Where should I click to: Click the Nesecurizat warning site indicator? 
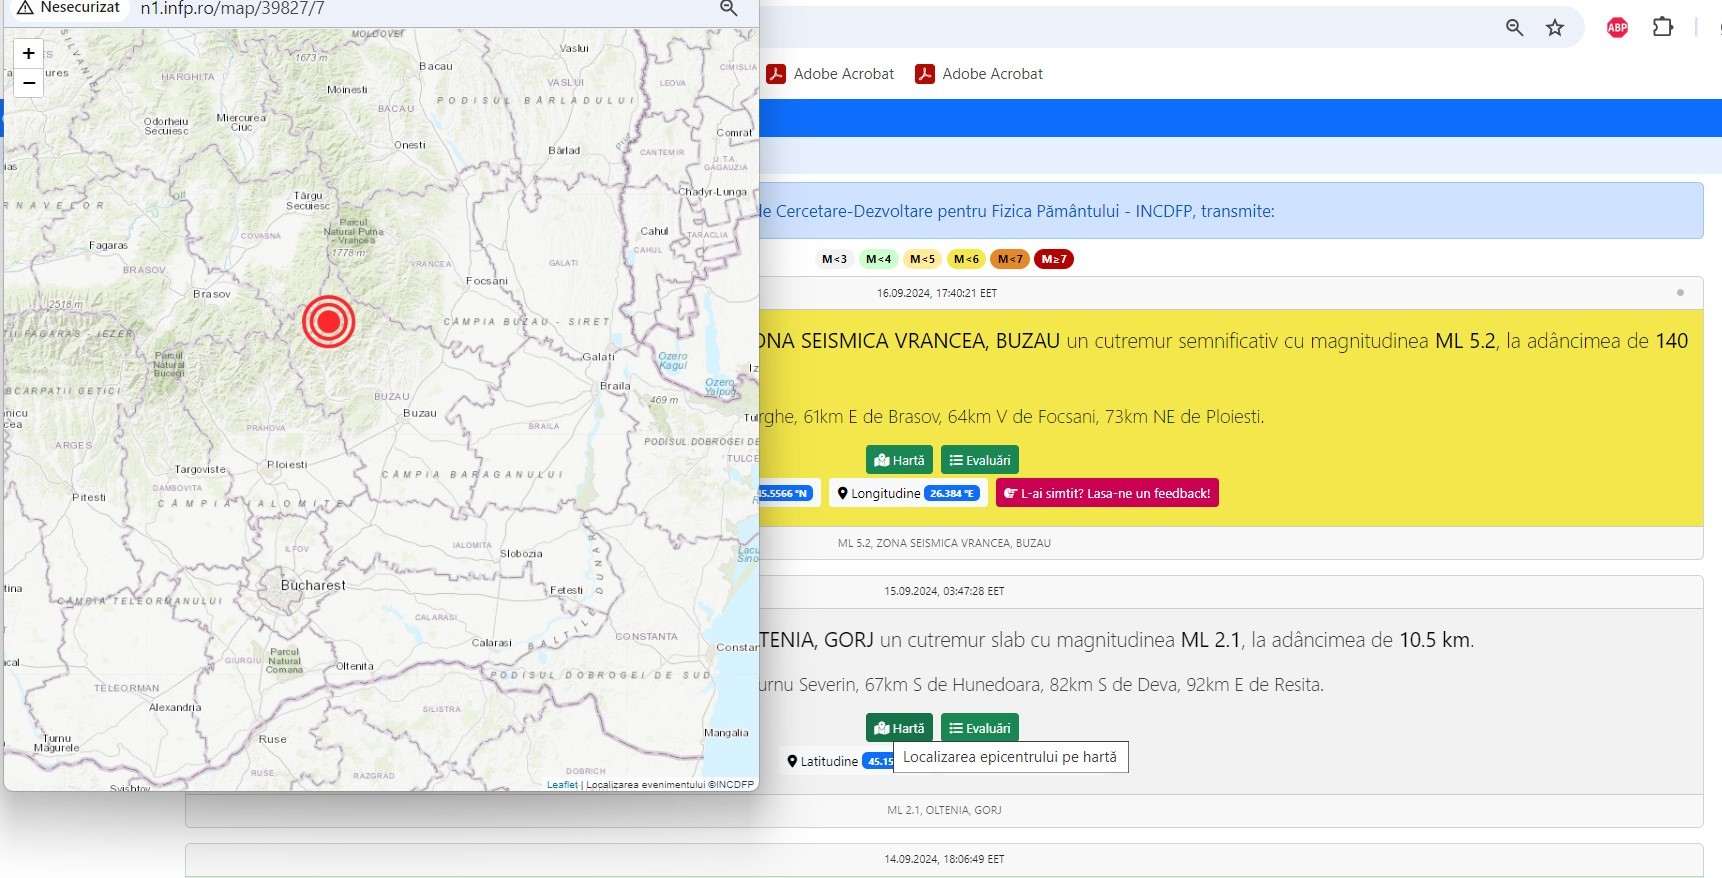68,8
